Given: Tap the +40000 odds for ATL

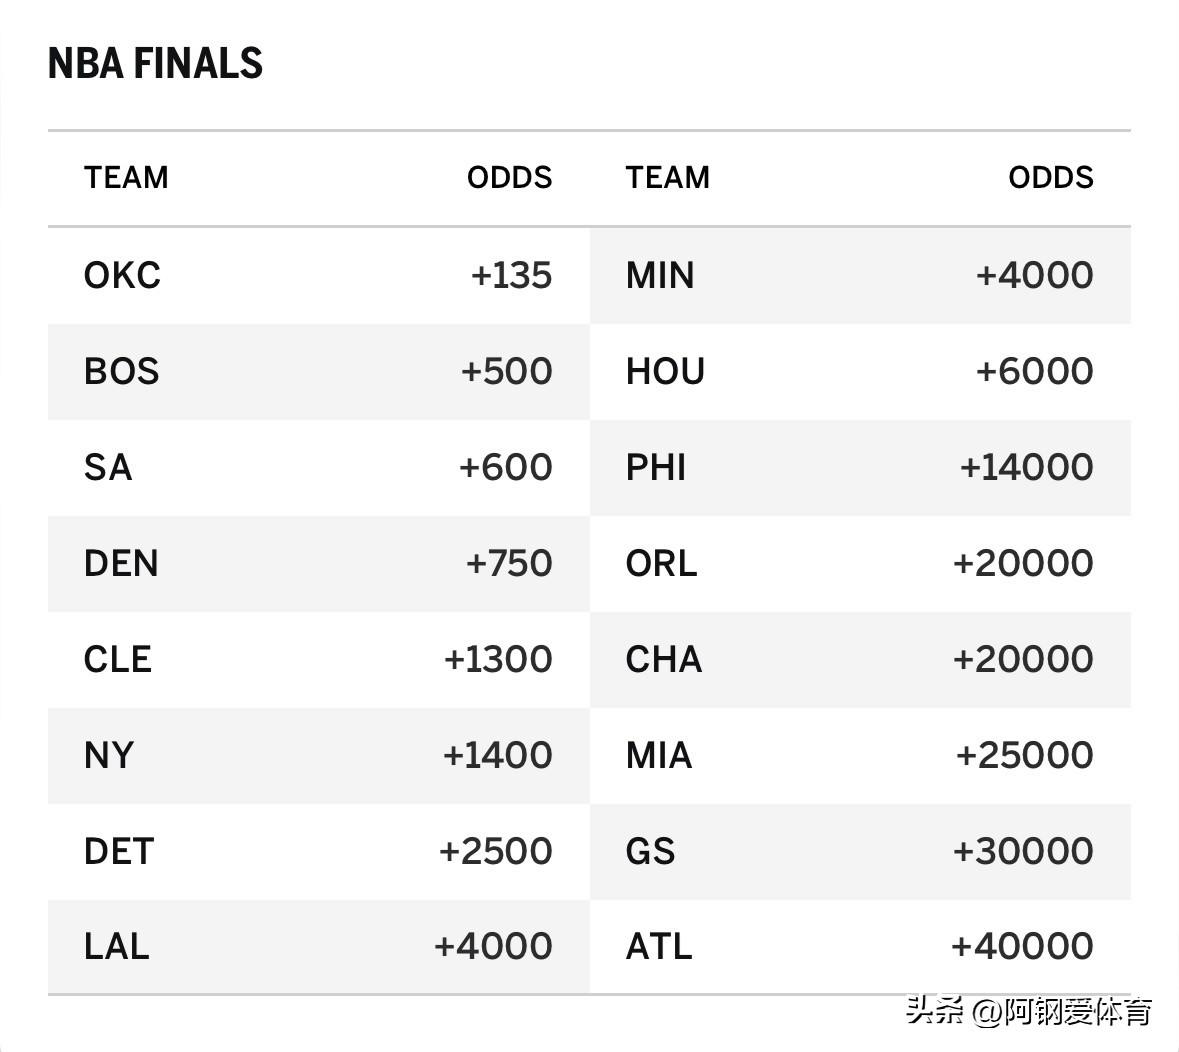Looking at the screenshot, I should click(x=1022, y=946).
